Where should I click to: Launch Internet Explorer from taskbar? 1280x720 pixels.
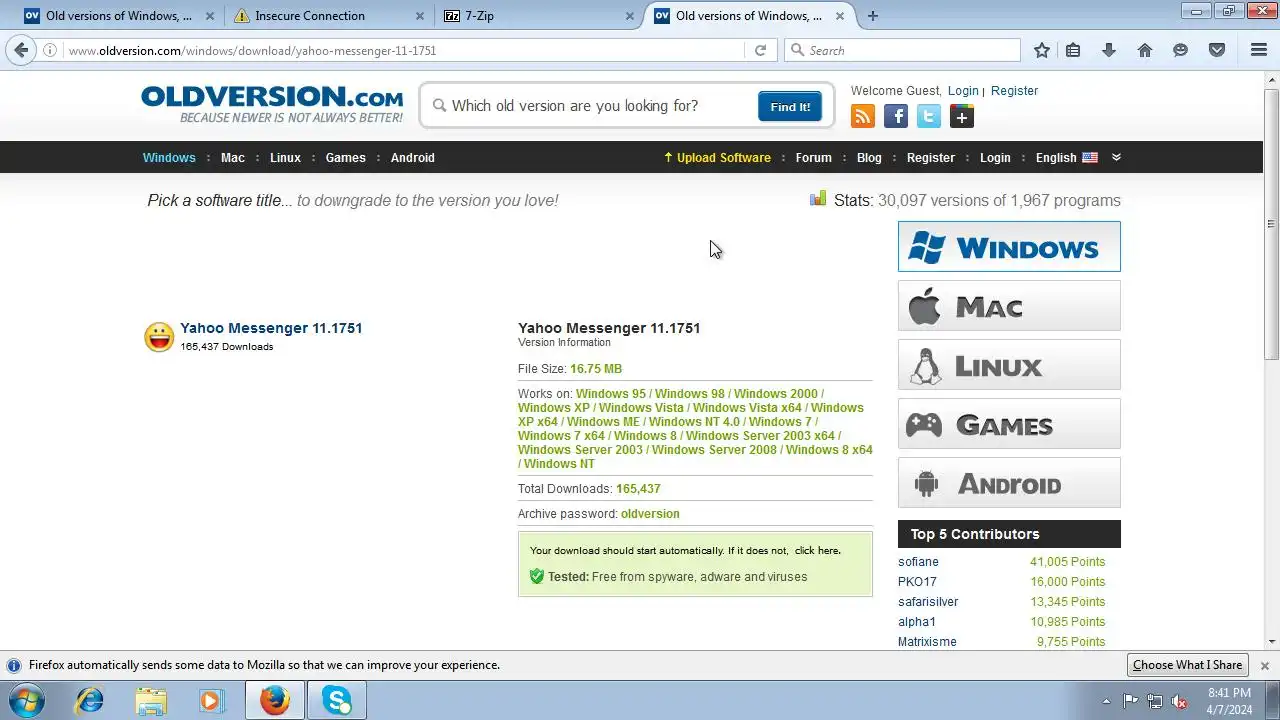(x=89, y=700)
